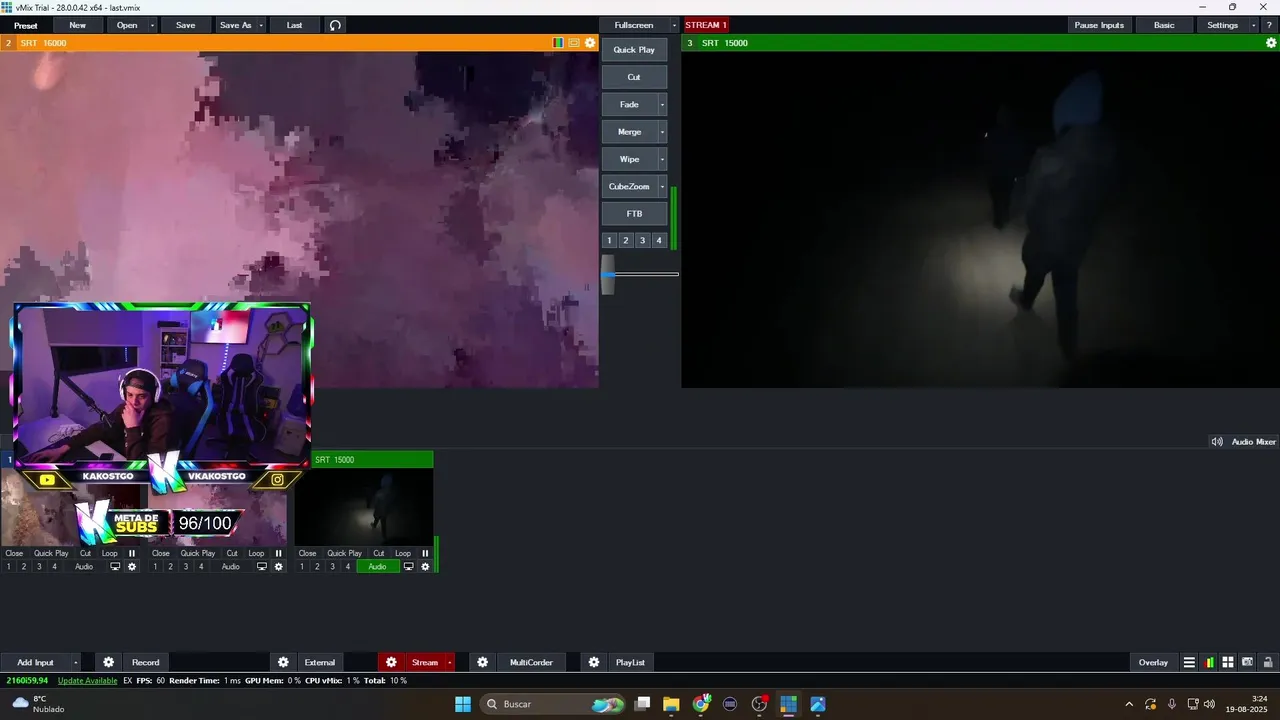Open settings gear of SRT 15000 output
Screen dimensions: 1280x720
(1271, 43)
